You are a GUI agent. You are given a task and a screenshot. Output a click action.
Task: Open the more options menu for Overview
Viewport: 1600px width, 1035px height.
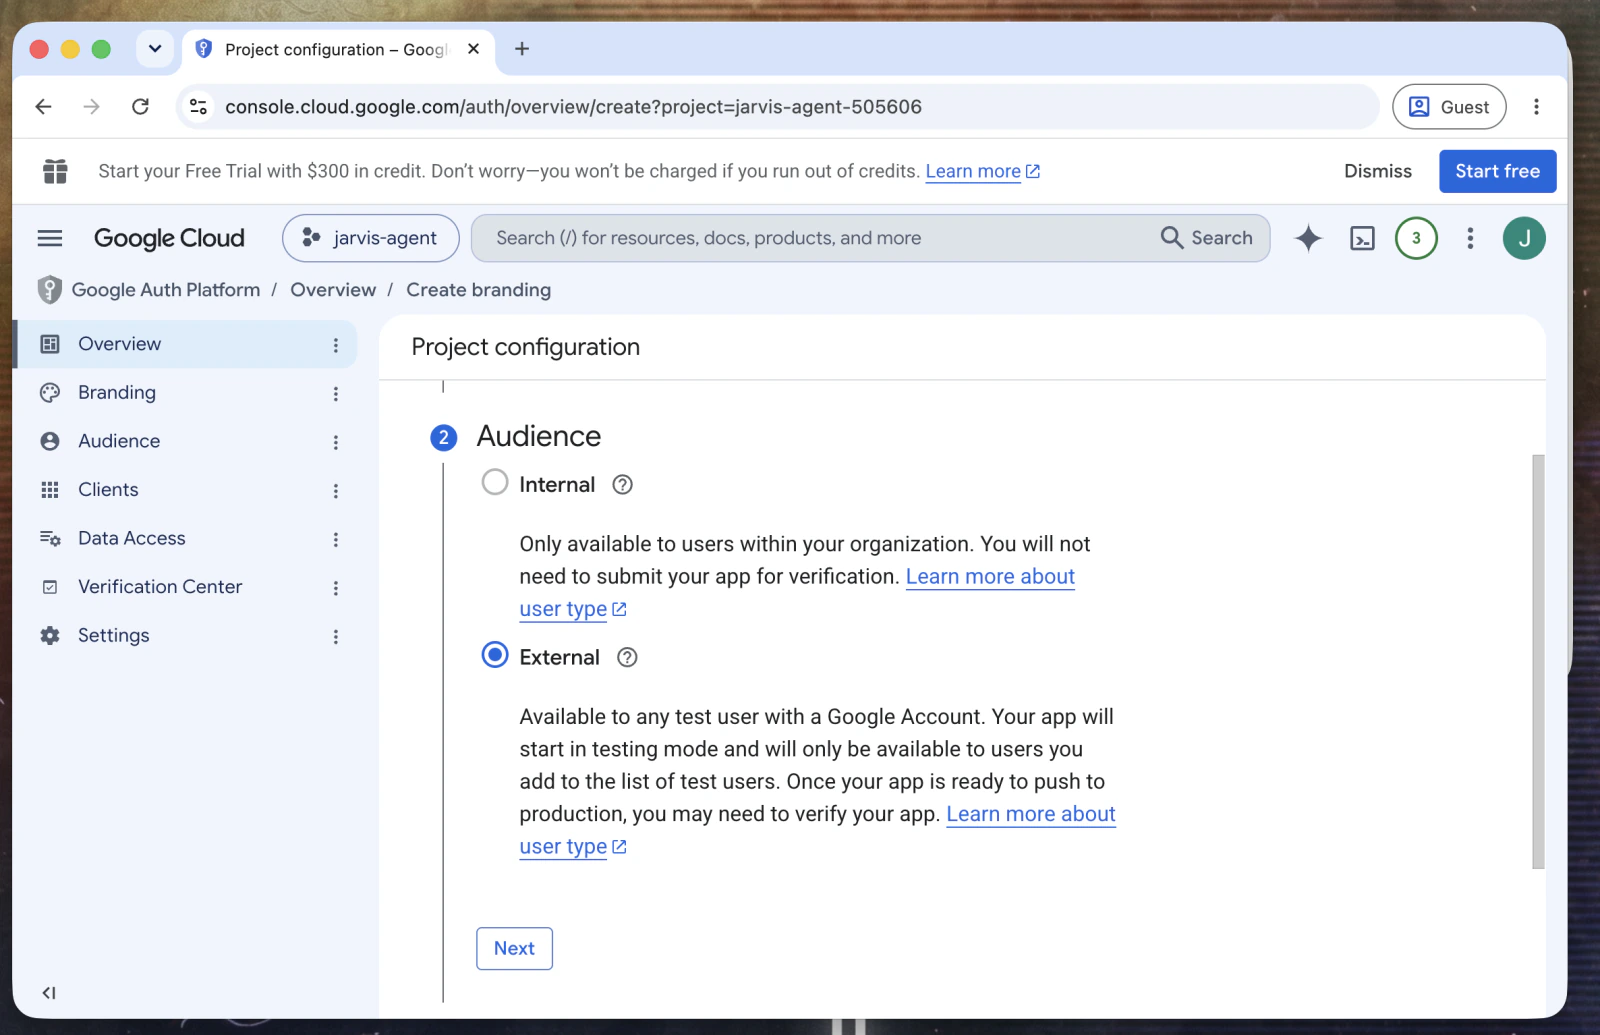pyautogui.click(x=336, y=345)
